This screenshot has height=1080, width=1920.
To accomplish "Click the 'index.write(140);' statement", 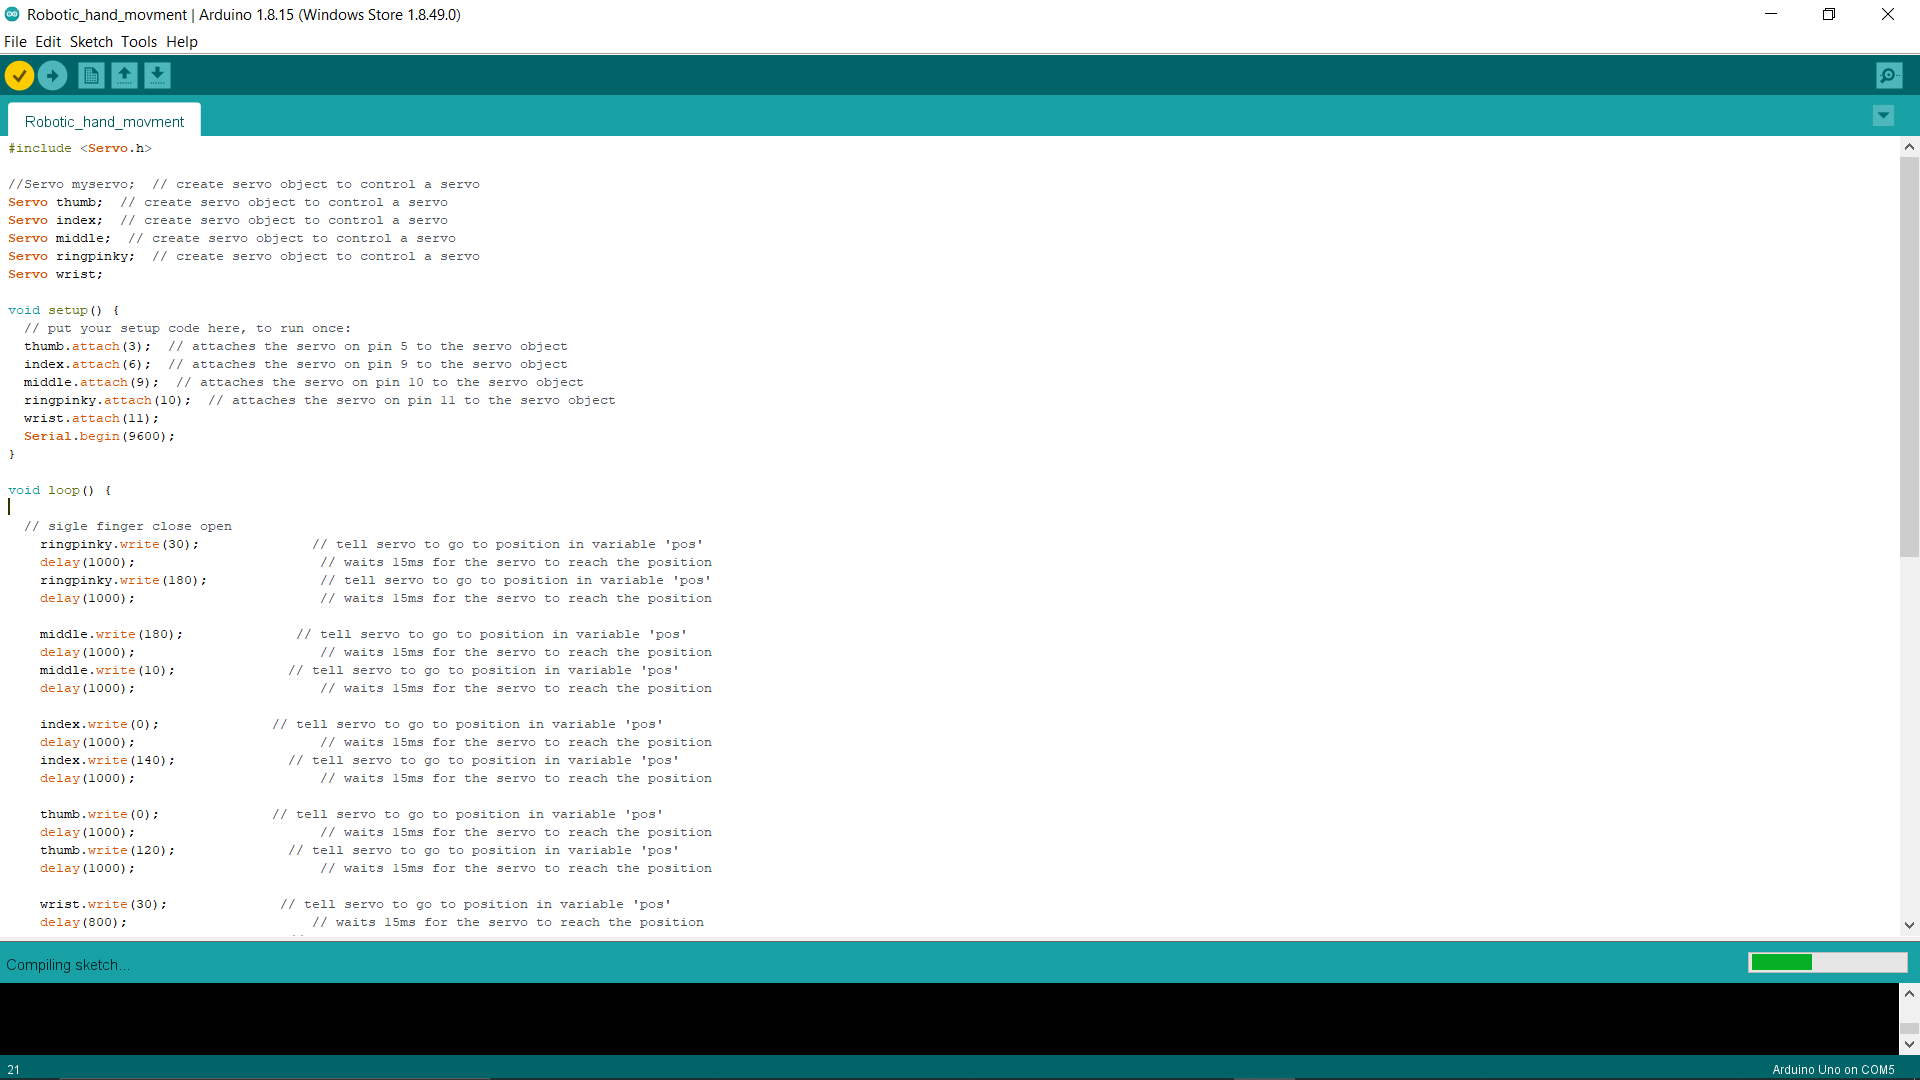I will pyautogui.click(x=107, y=760).
